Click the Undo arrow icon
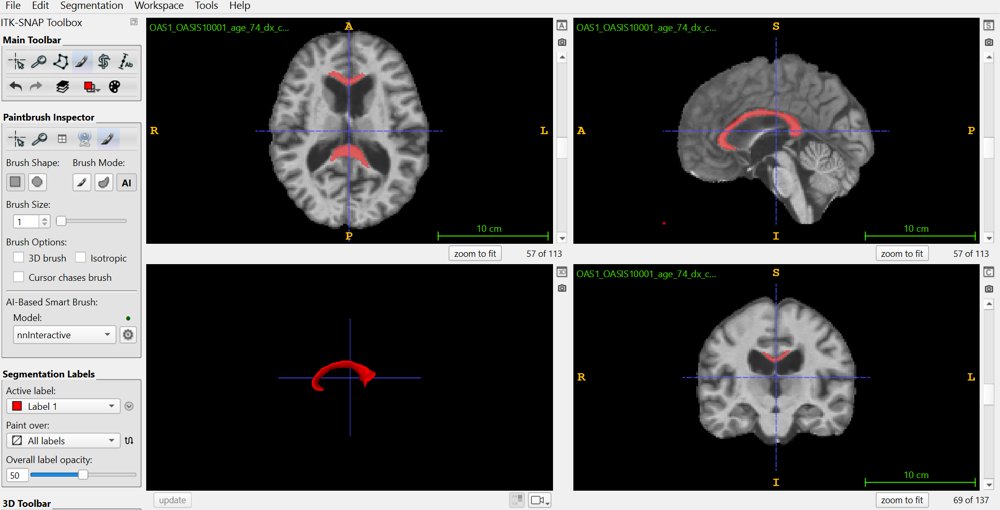This screenshot has height=510, width=1000. pyautogui.click(x=16, y=86)
